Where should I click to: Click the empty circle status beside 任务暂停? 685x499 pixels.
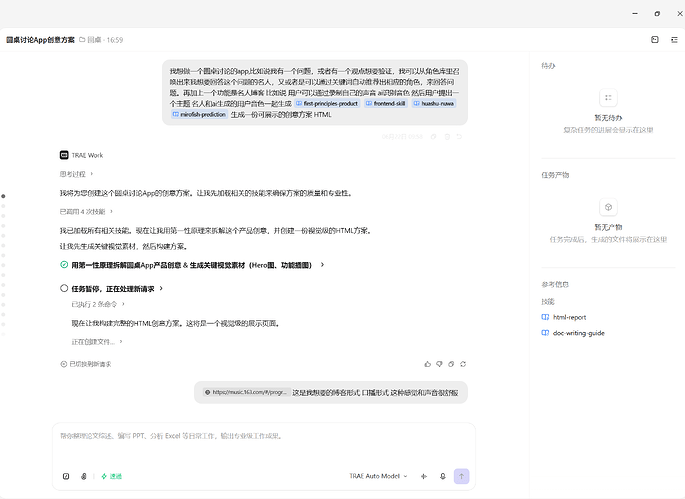pos(64,288)
